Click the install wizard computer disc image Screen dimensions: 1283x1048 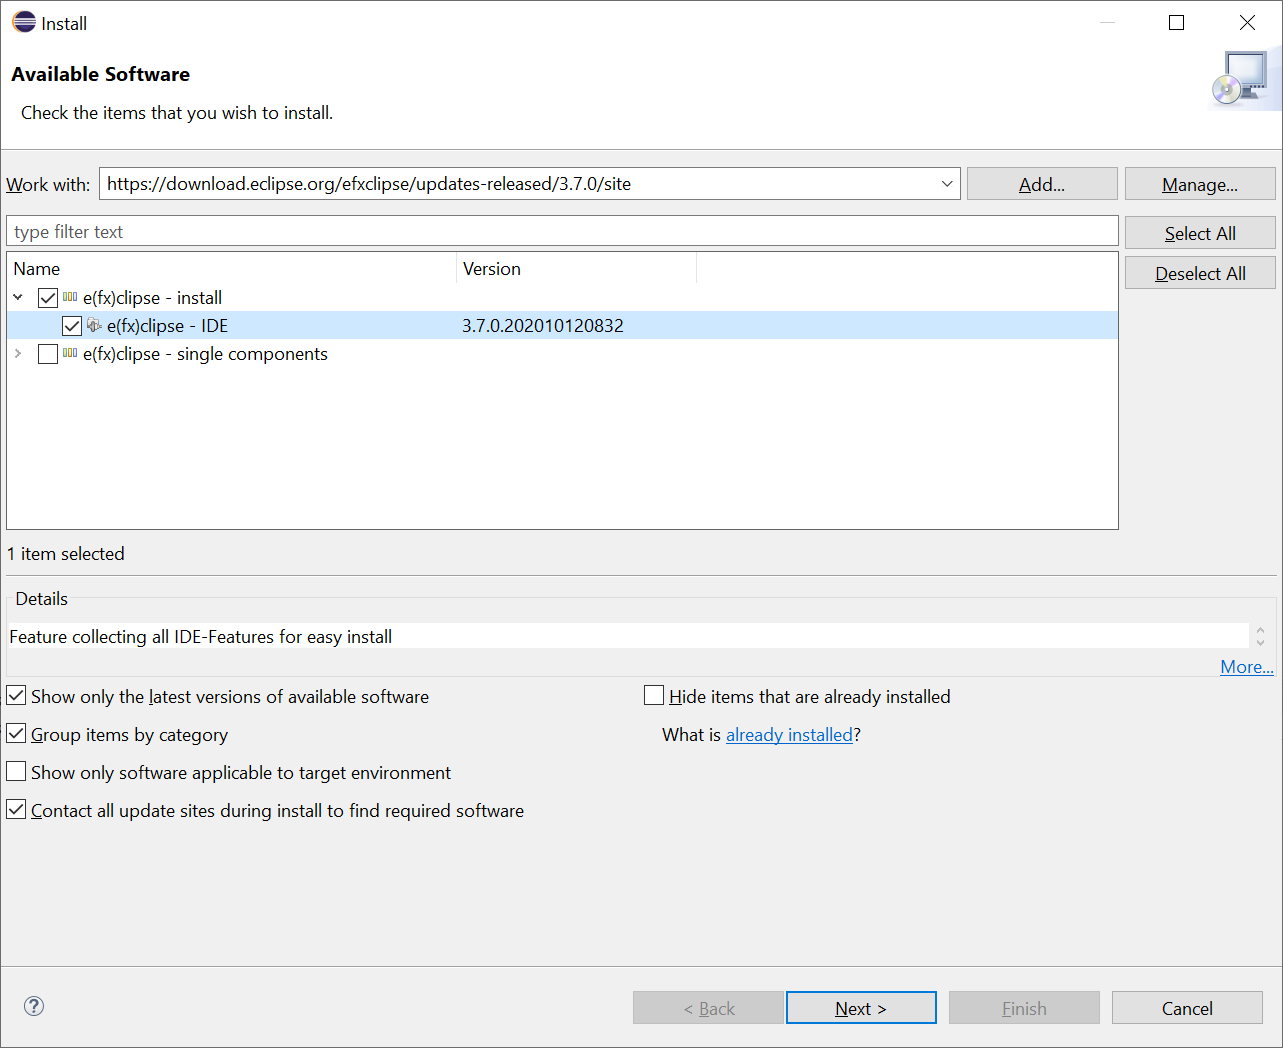pos(1241,78)
